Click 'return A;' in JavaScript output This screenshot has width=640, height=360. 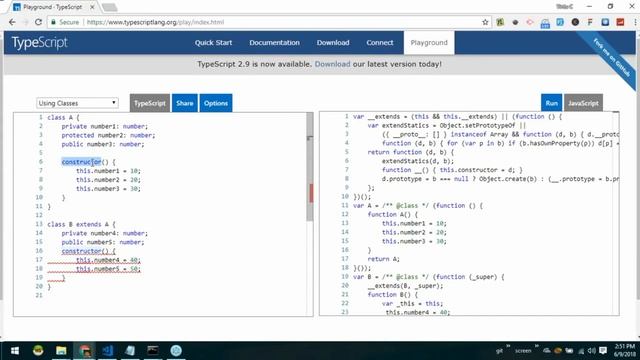coord(383,259)
